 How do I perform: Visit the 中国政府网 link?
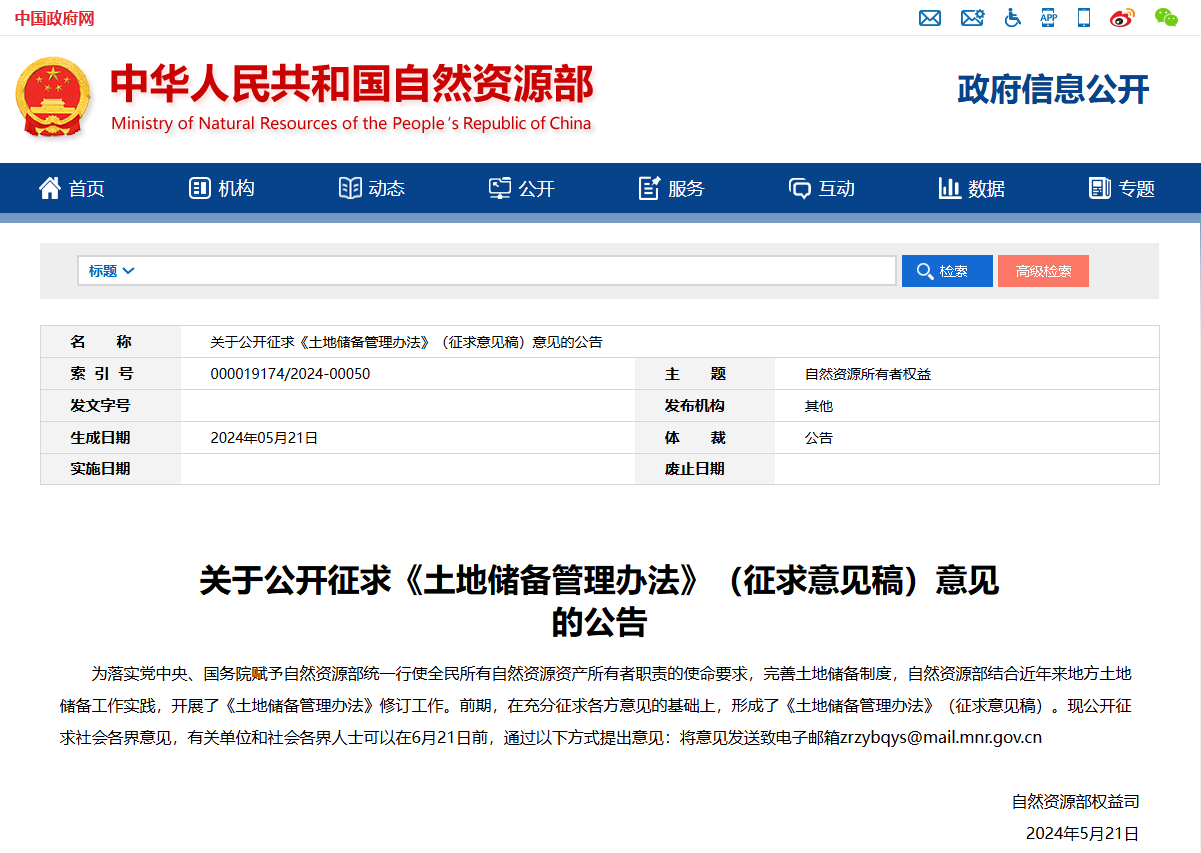52,18
